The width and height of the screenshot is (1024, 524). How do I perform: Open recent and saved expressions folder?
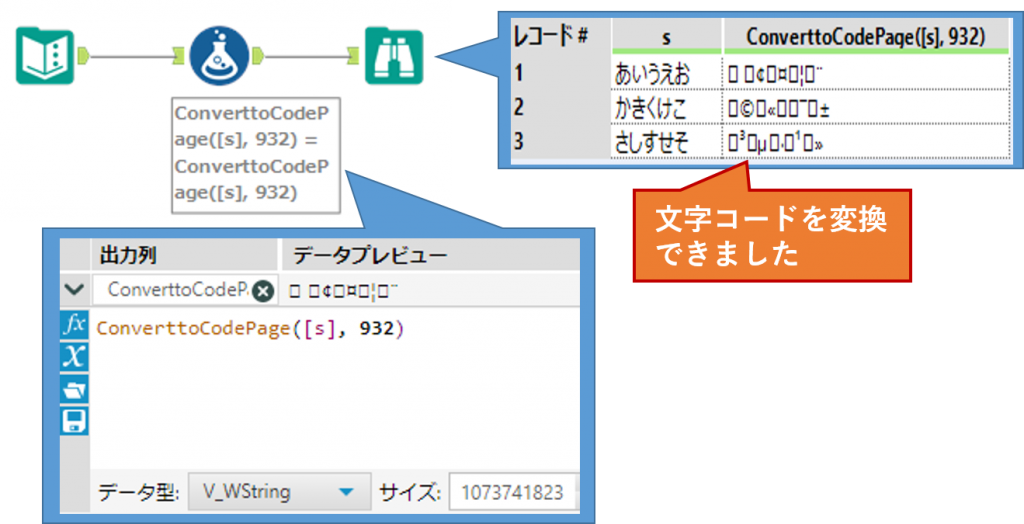[x=75, y=388]
